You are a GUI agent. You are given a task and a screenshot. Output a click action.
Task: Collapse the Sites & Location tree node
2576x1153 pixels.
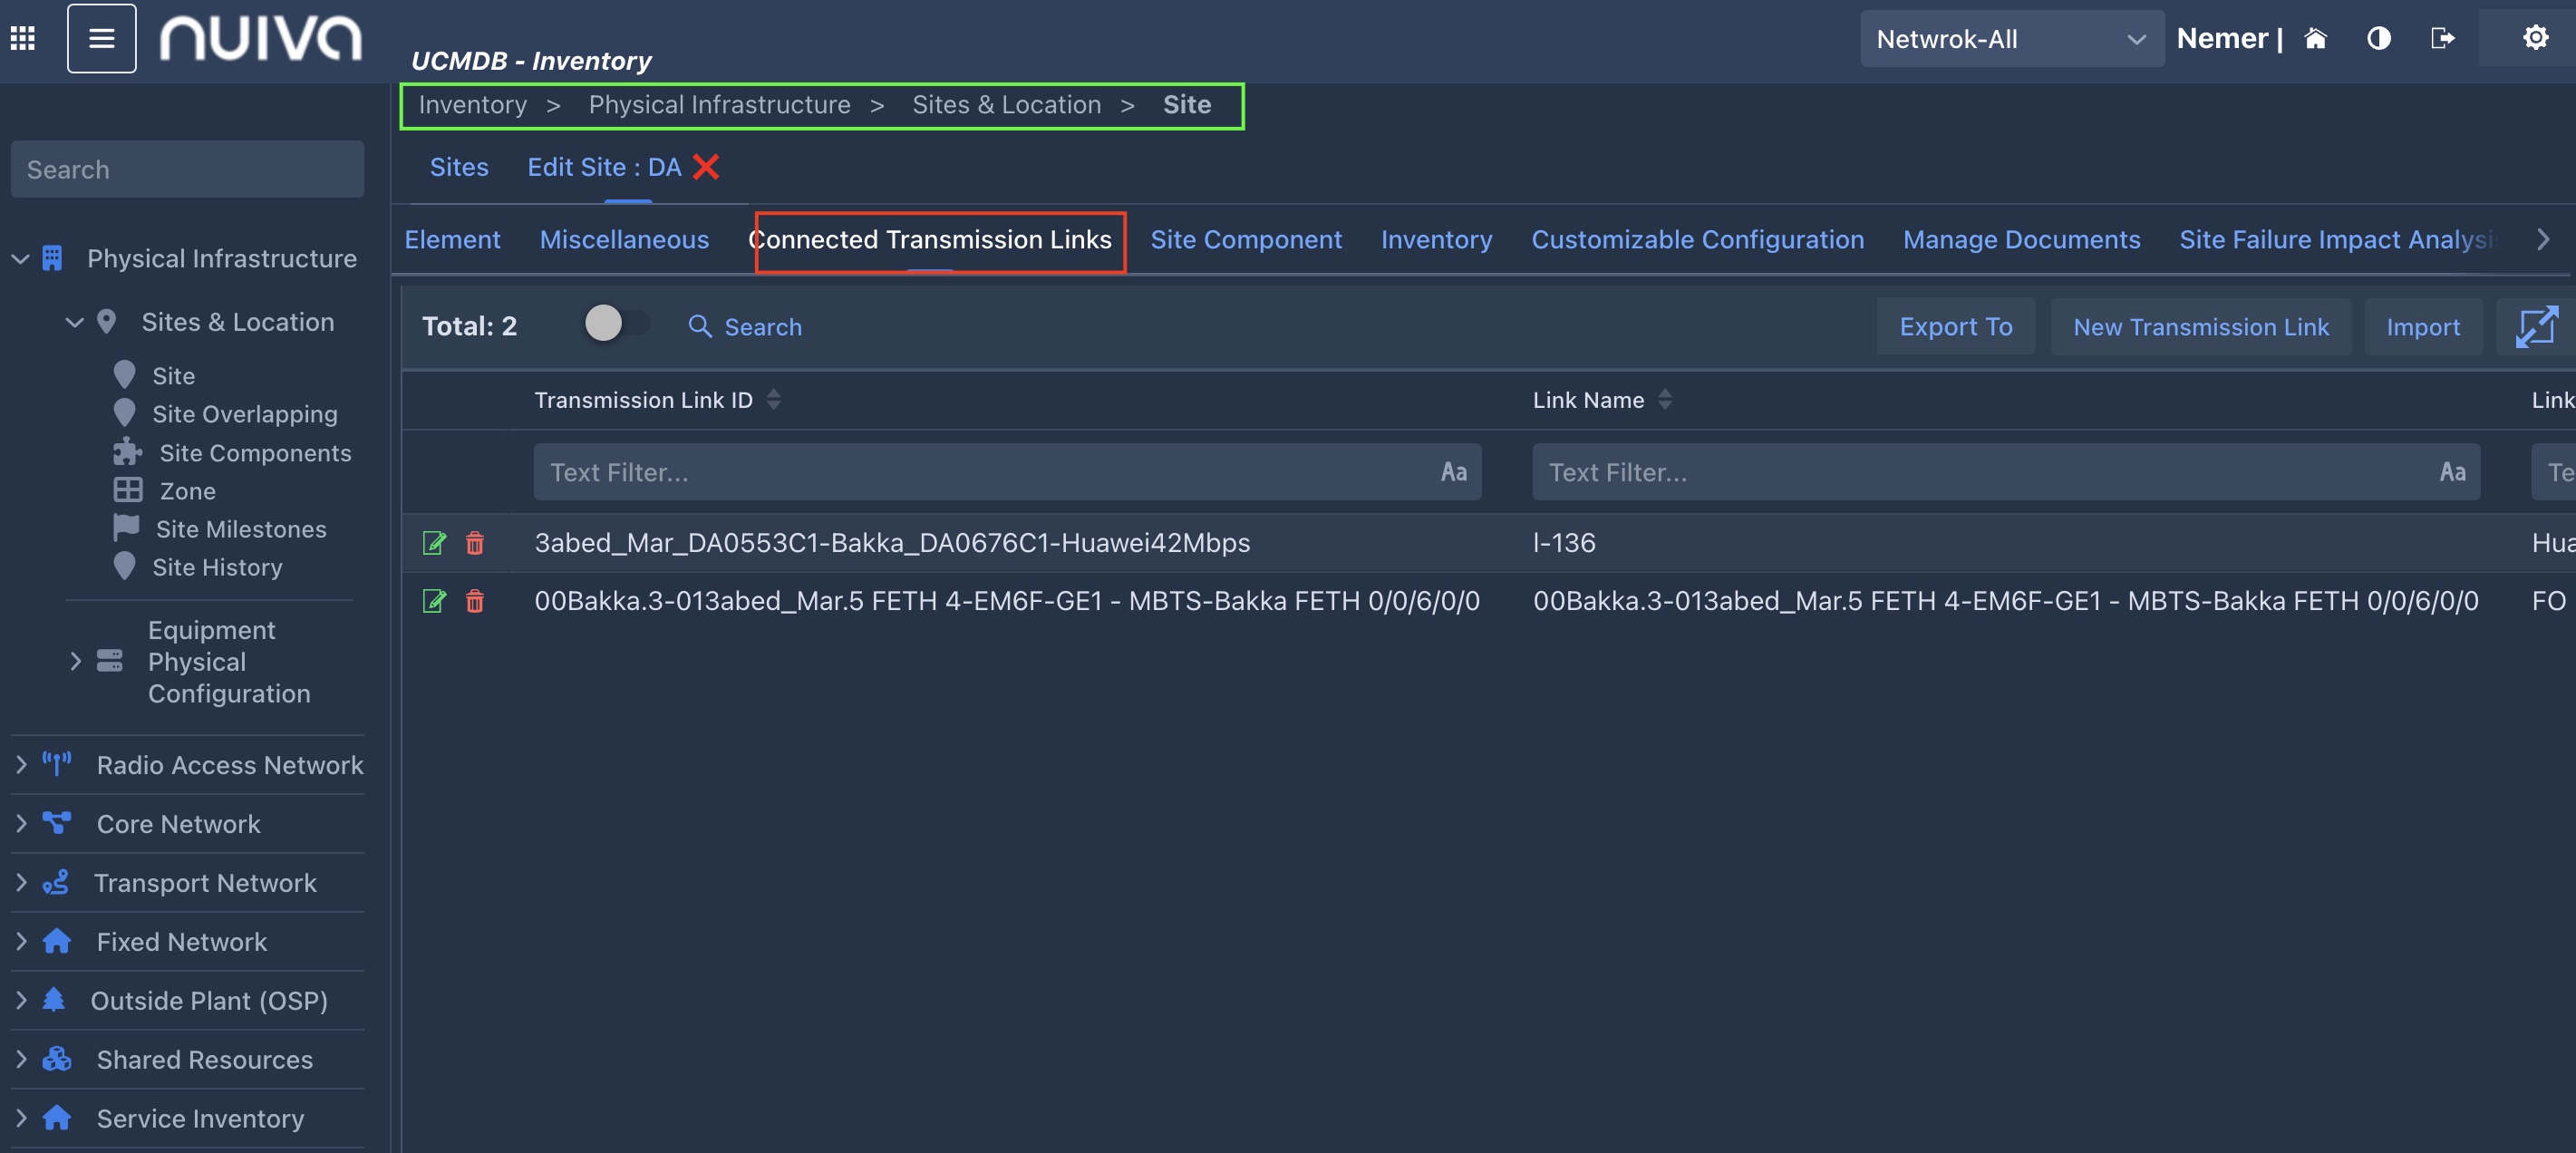coord(74,322)
